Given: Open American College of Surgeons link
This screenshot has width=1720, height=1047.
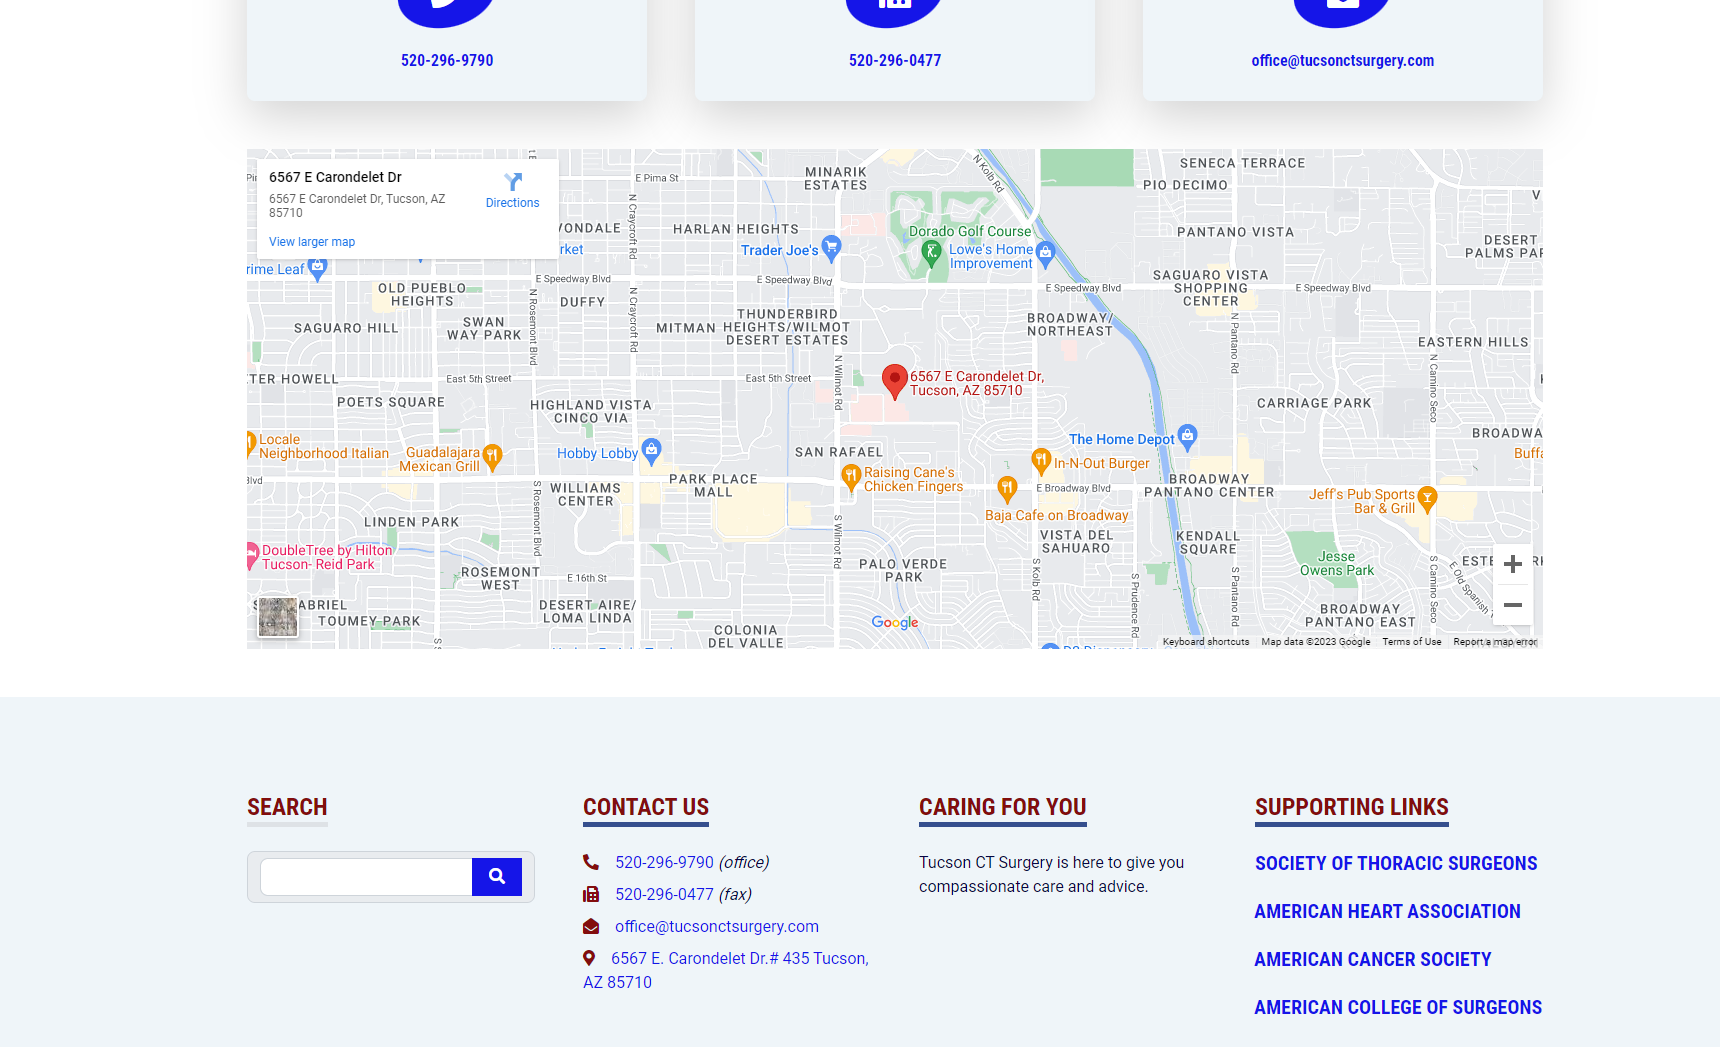Looking at the screenshot, I should click(1398, 1007).
